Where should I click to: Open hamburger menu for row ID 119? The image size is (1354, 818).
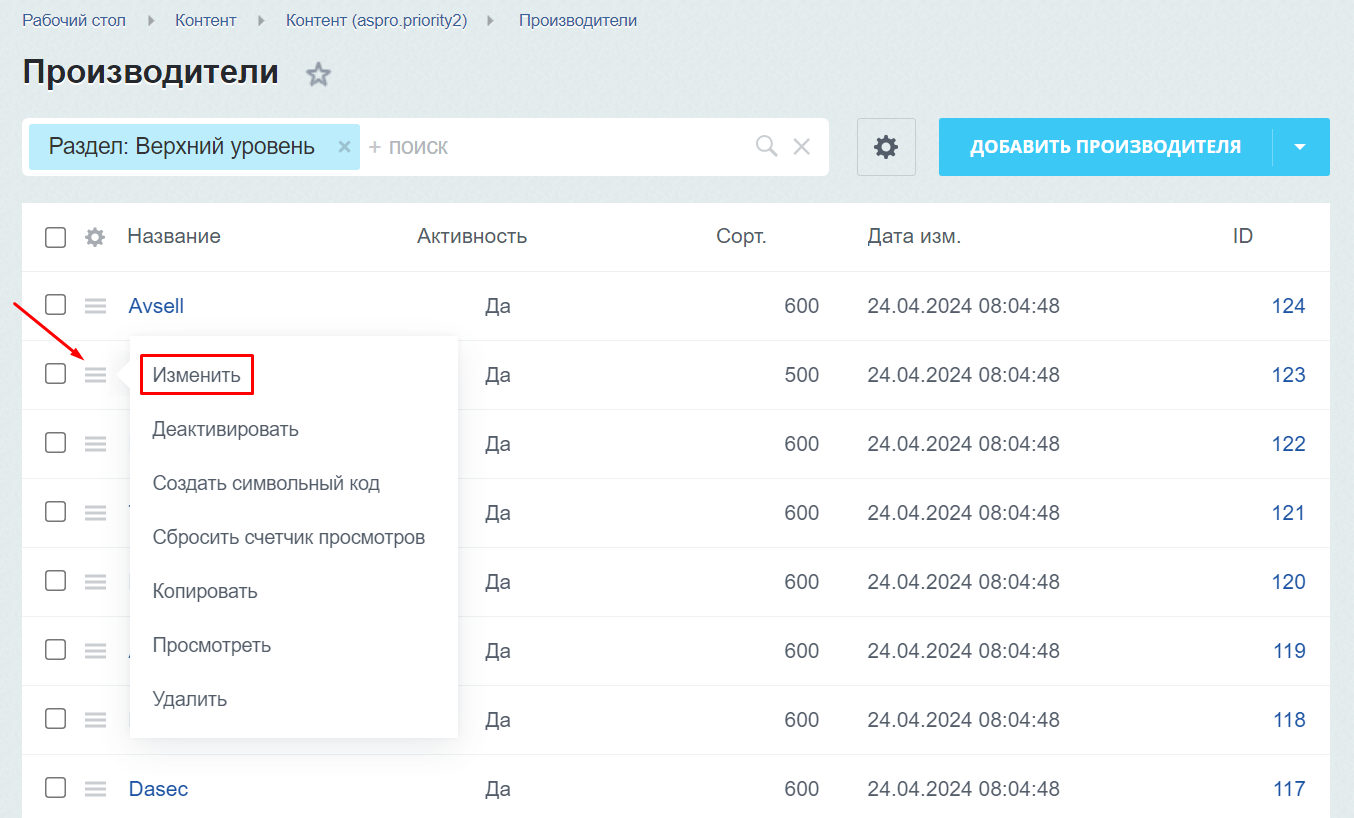click(x=95, y=651)
